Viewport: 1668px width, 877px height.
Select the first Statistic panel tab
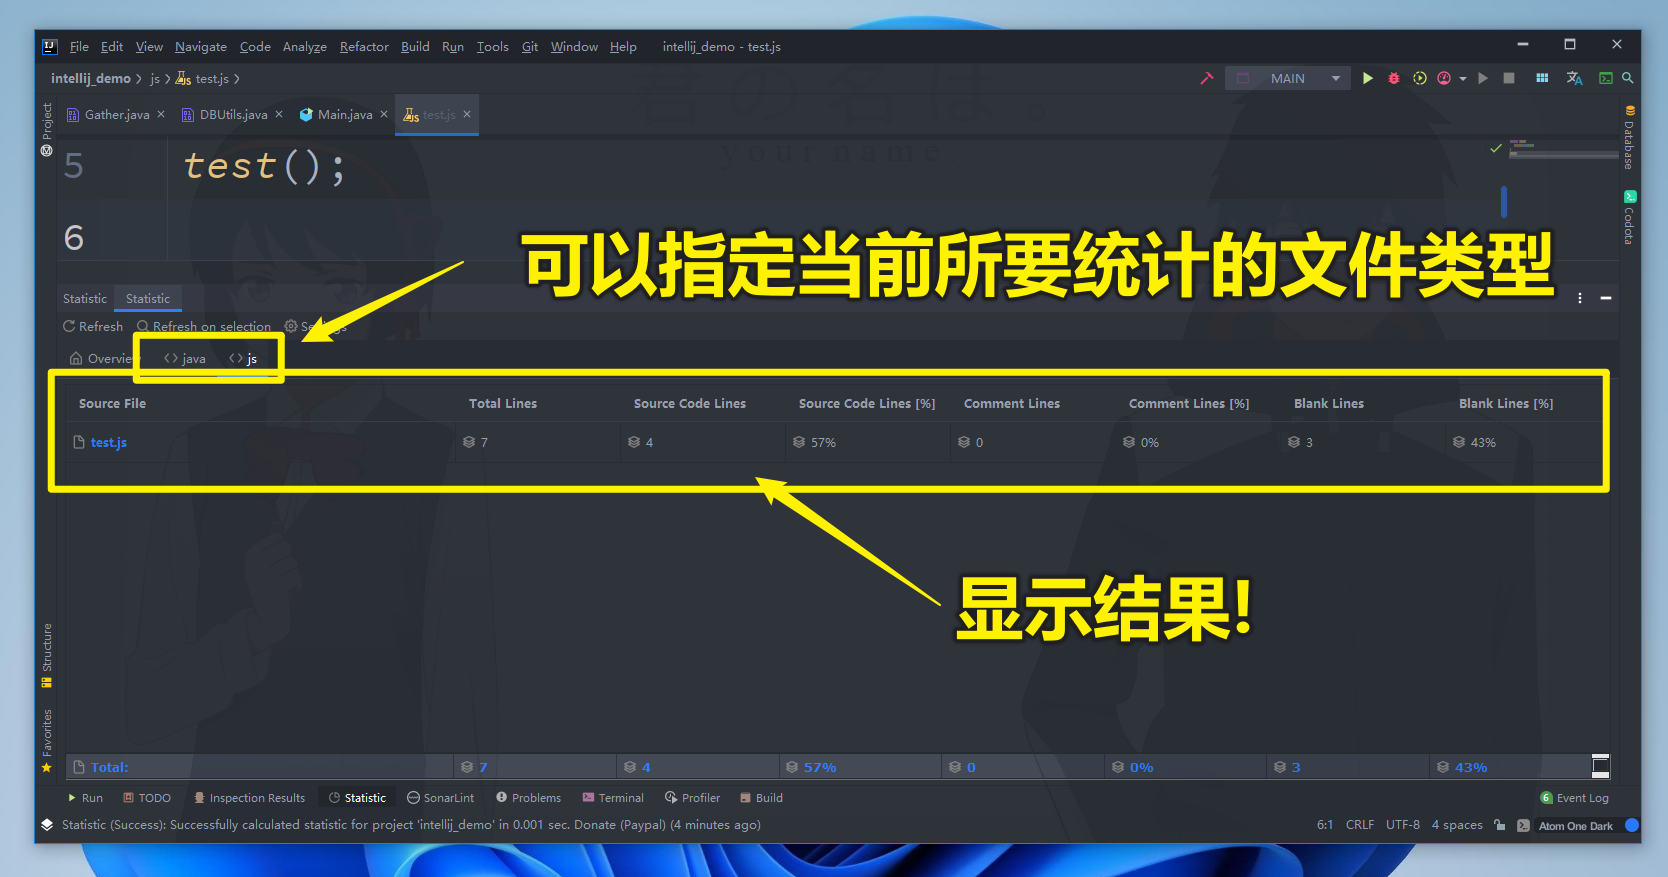coord(84,299)
